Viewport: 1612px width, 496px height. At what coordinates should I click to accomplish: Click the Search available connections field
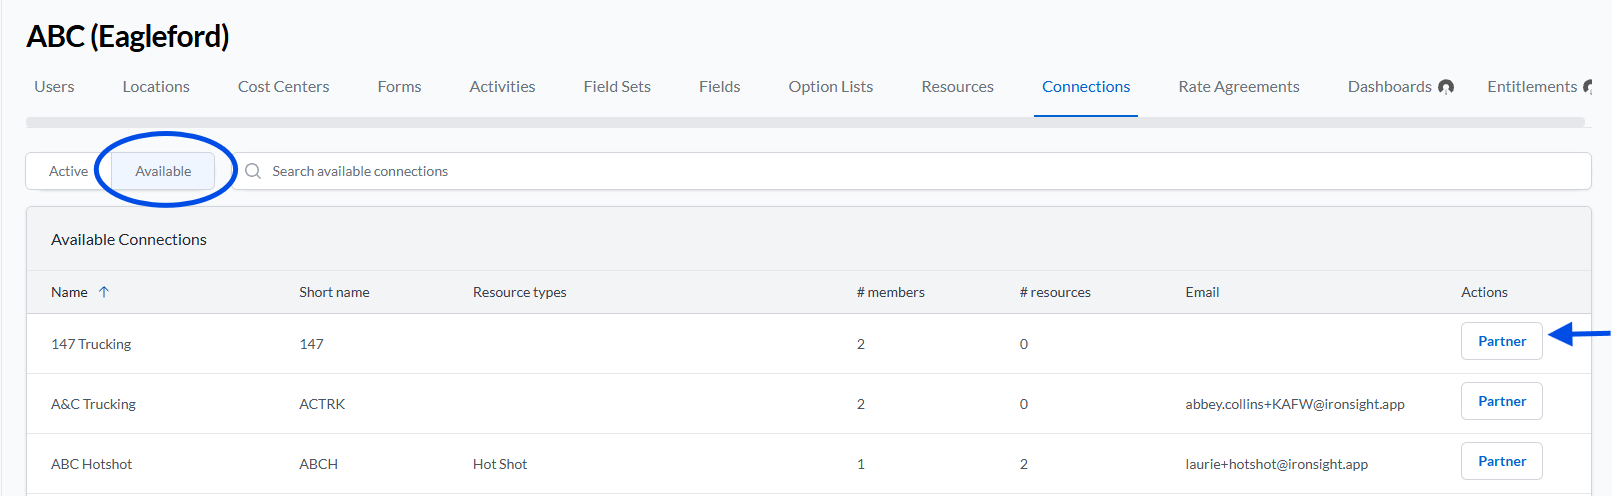point(910,171)
